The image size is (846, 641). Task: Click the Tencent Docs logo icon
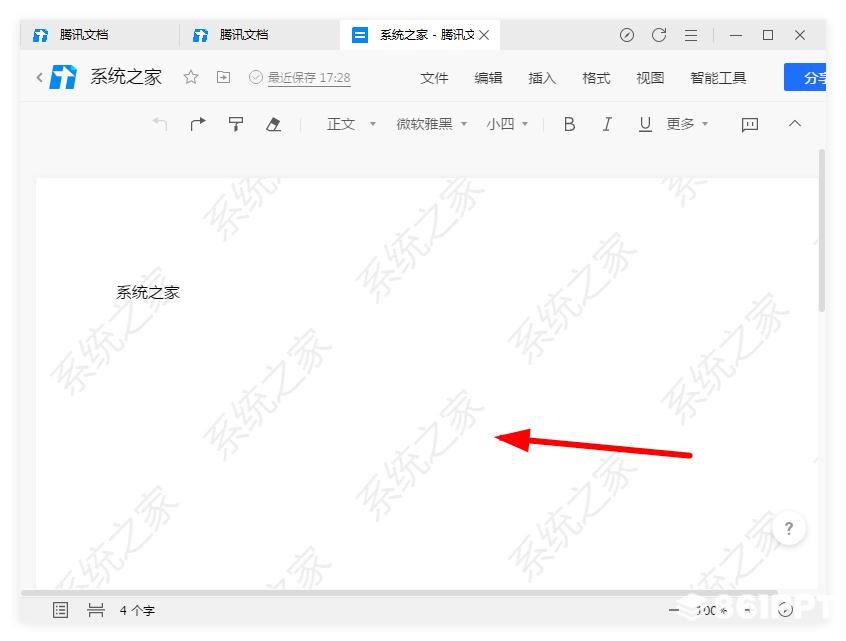tap(63, 77)
